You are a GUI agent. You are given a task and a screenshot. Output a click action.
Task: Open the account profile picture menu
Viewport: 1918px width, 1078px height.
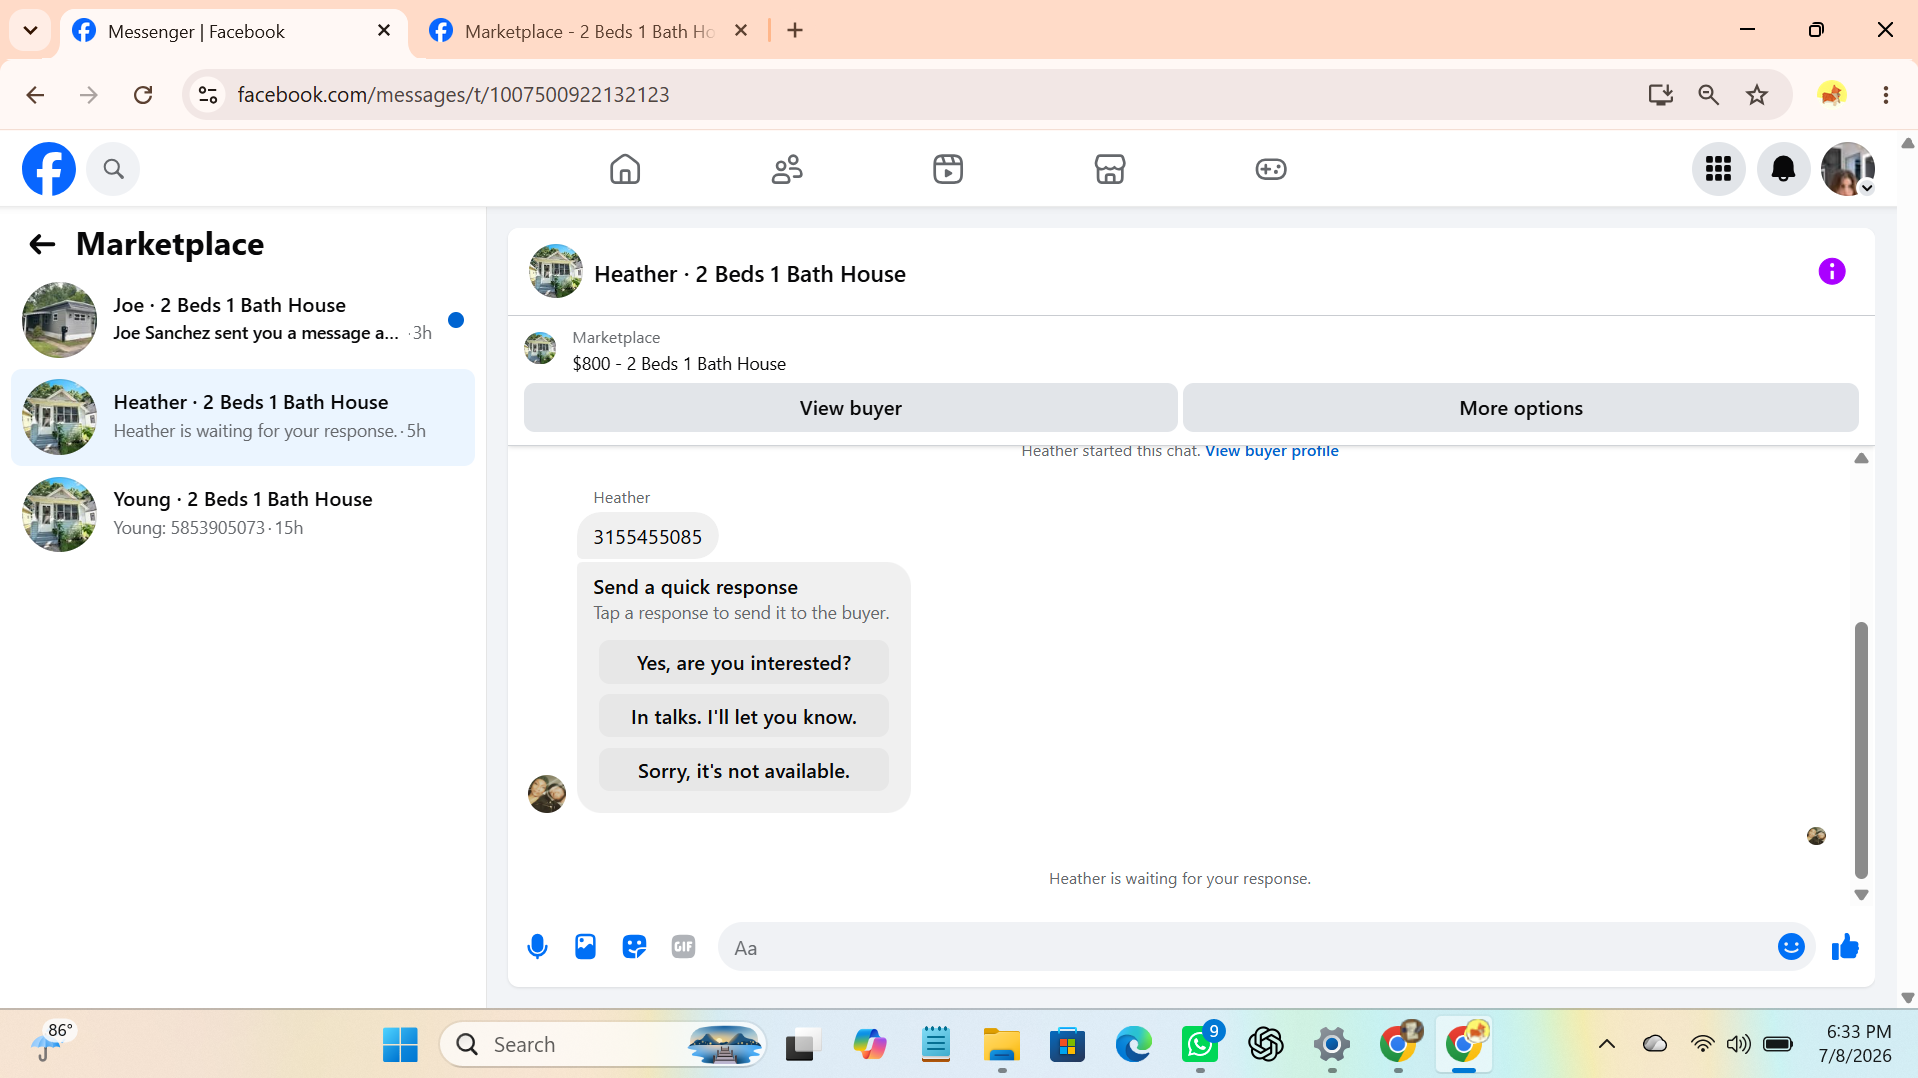(1848, 169)
